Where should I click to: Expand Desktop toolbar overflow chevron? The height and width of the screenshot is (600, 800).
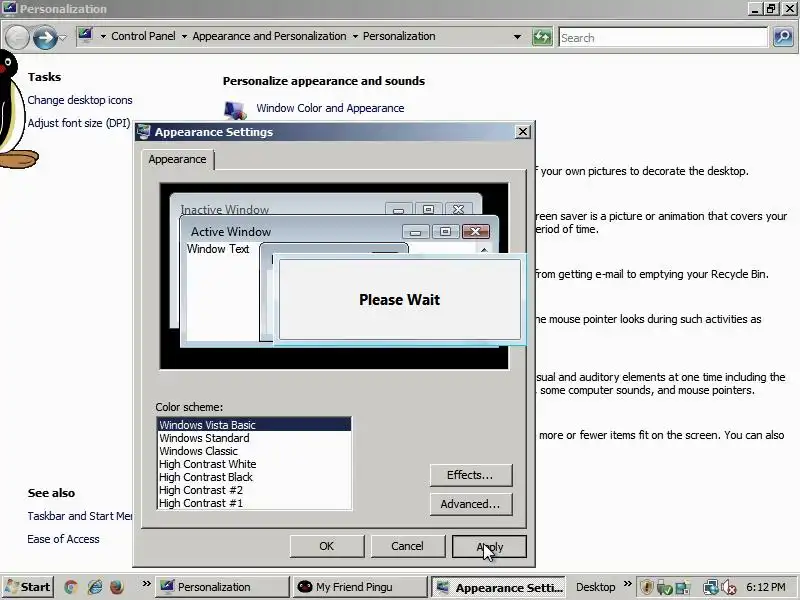(628, 584)
